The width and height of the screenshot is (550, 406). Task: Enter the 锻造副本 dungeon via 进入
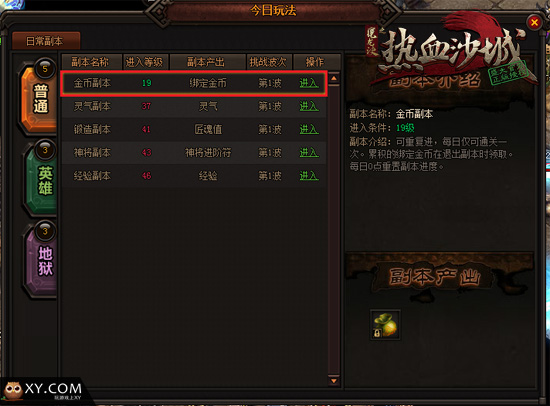[309, 129]
